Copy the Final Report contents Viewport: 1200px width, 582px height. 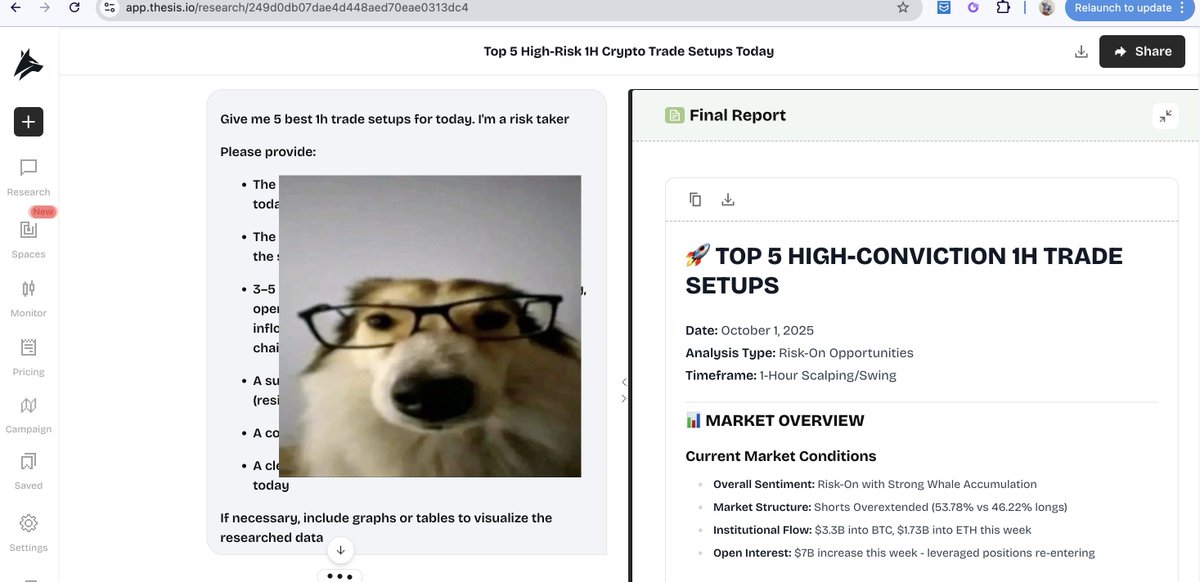[x=695, y=199]
